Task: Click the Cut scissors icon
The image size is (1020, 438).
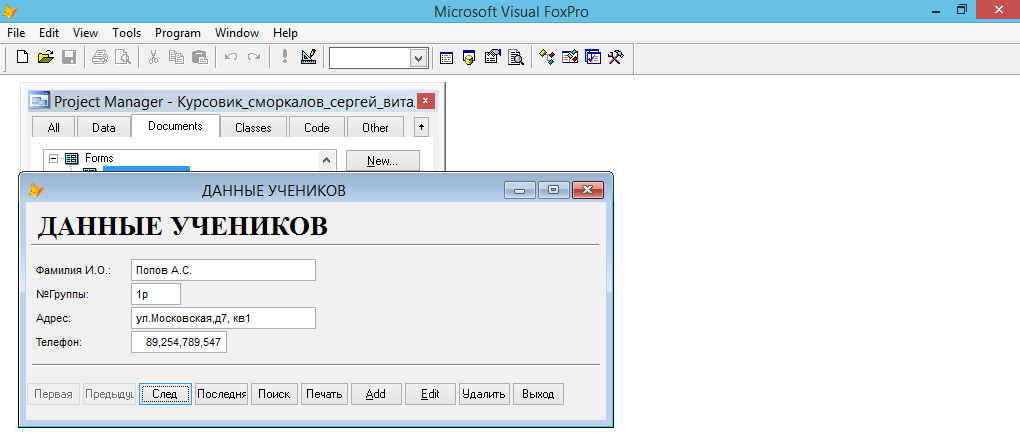Action: pos(154,57)
